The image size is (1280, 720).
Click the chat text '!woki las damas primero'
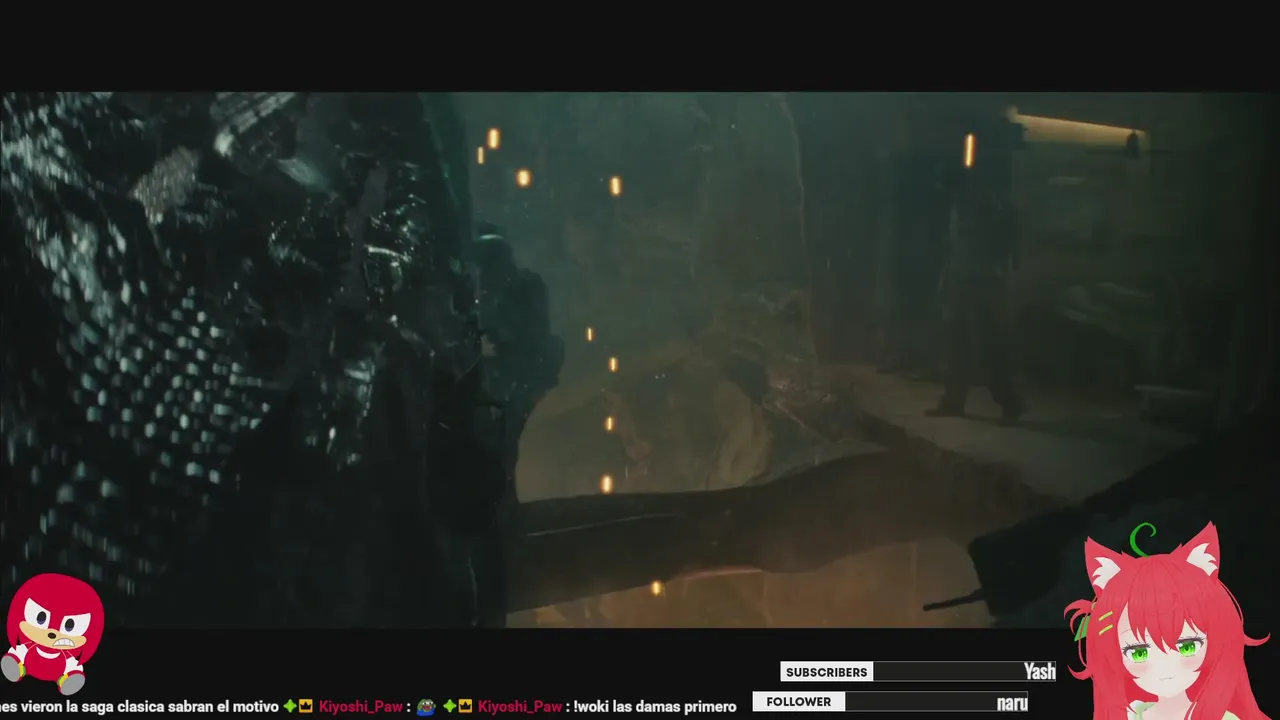[654, 707]
